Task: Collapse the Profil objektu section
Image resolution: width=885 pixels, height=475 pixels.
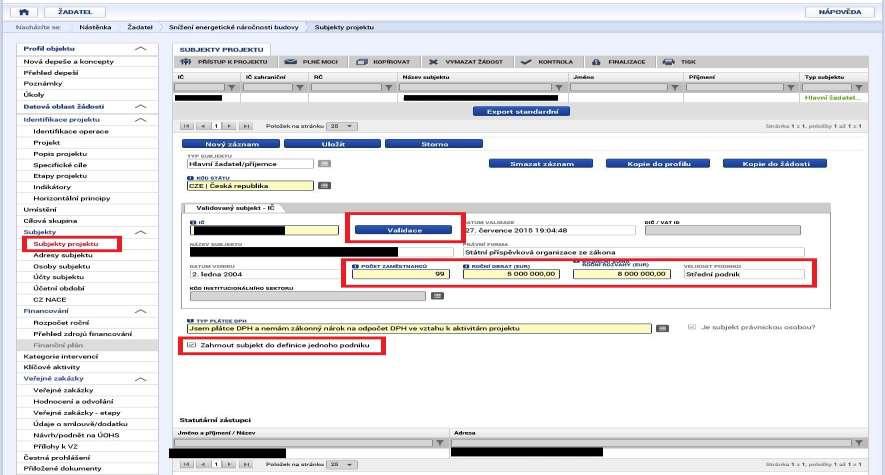Action: point(141,49)
